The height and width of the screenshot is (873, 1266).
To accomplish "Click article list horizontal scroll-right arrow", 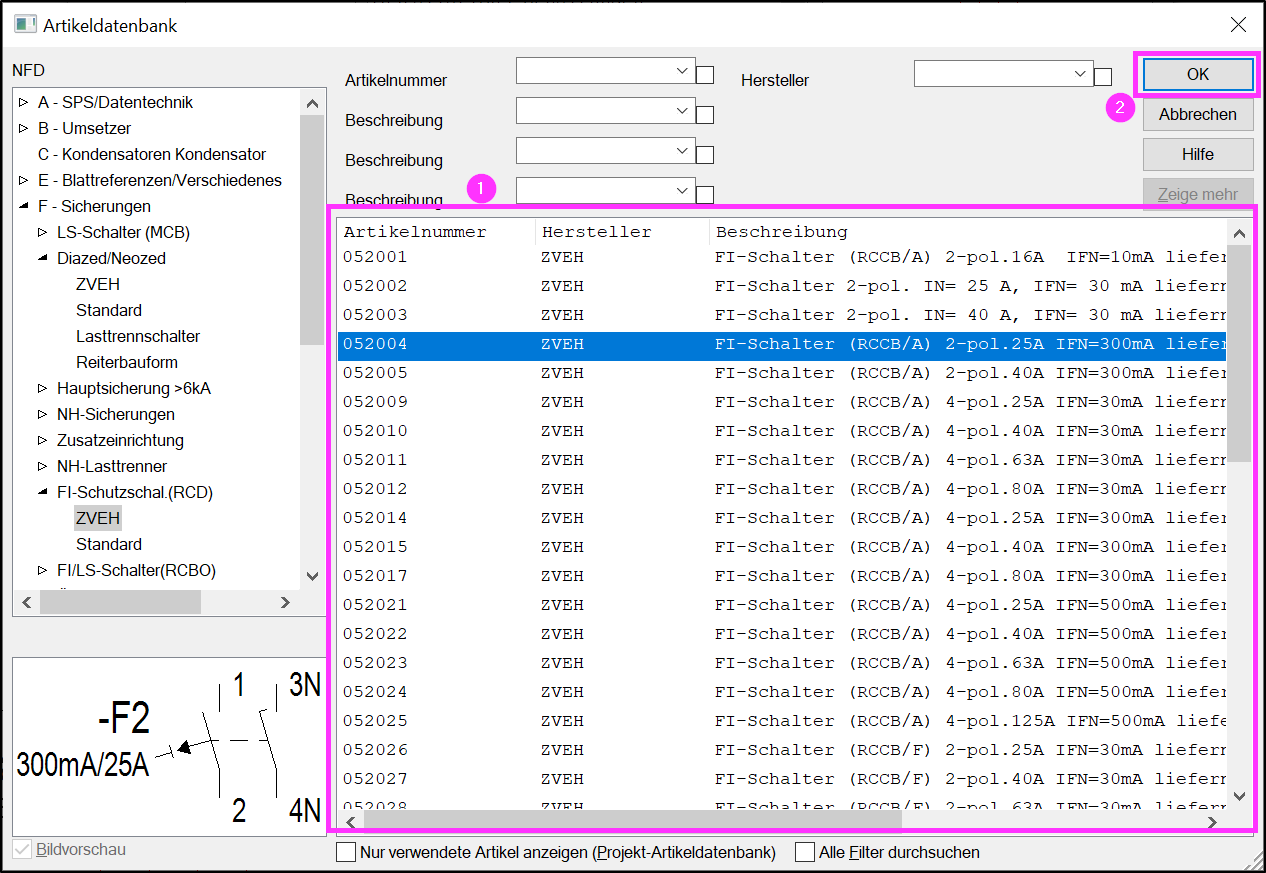I will 1212,821.
